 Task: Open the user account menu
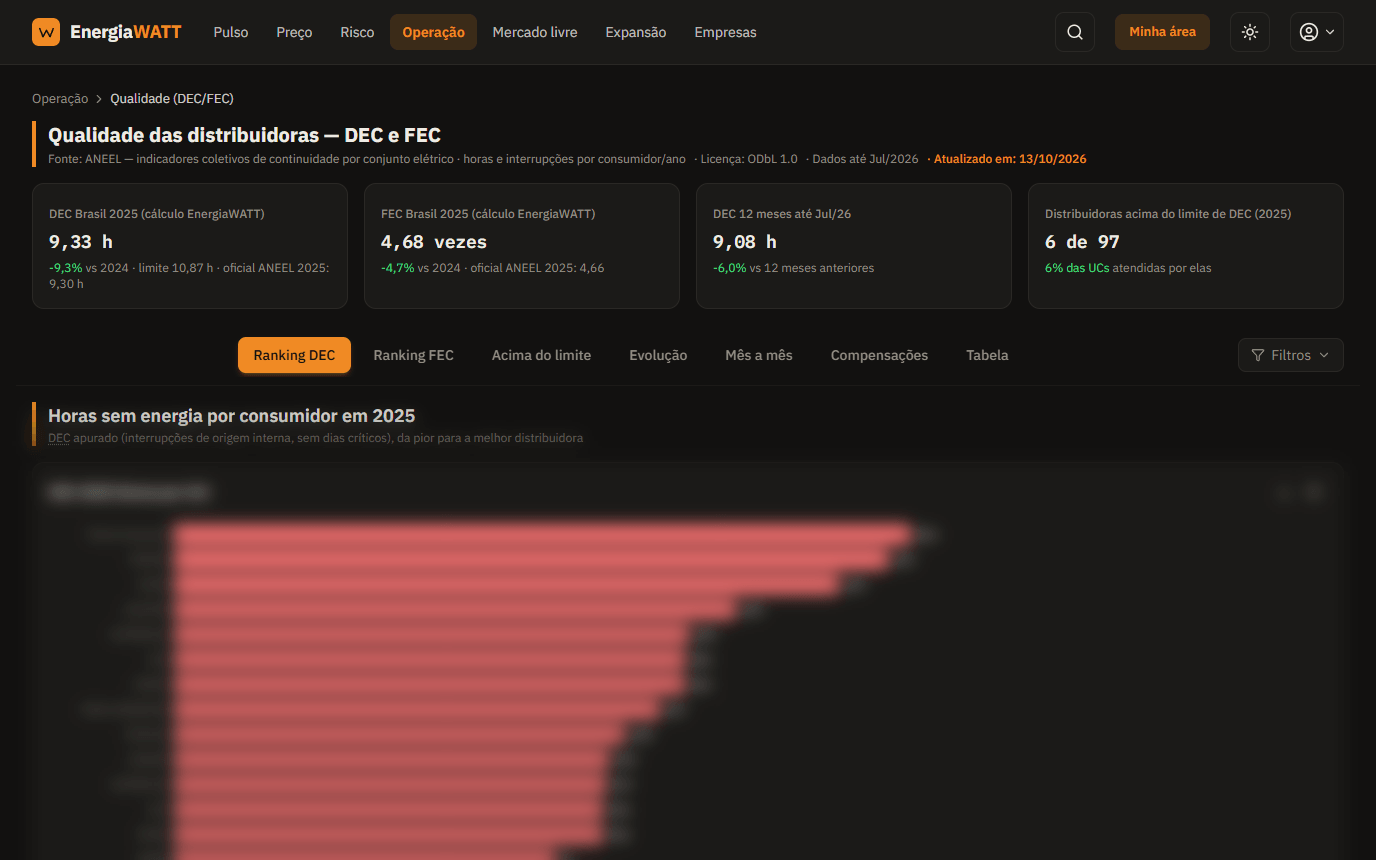tap(1316, 32)
